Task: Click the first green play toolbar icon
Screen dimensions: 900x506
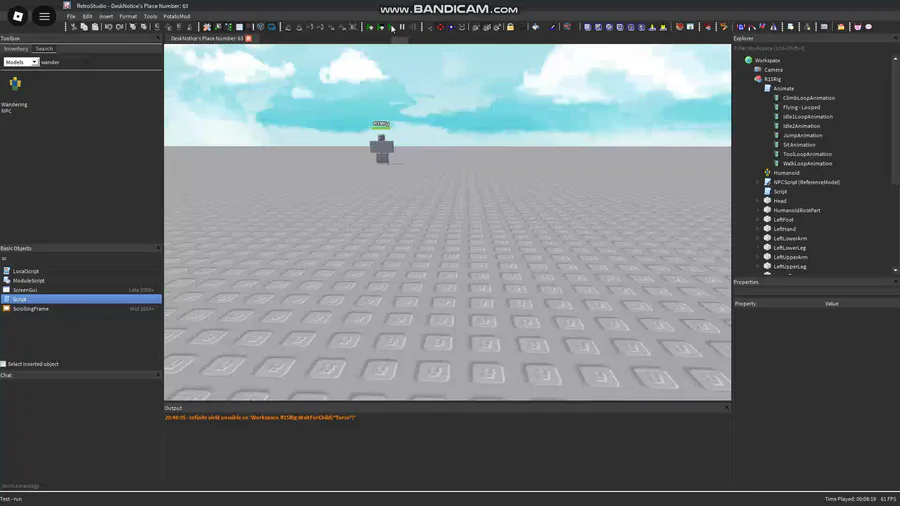Action: (x=370, y=27)
